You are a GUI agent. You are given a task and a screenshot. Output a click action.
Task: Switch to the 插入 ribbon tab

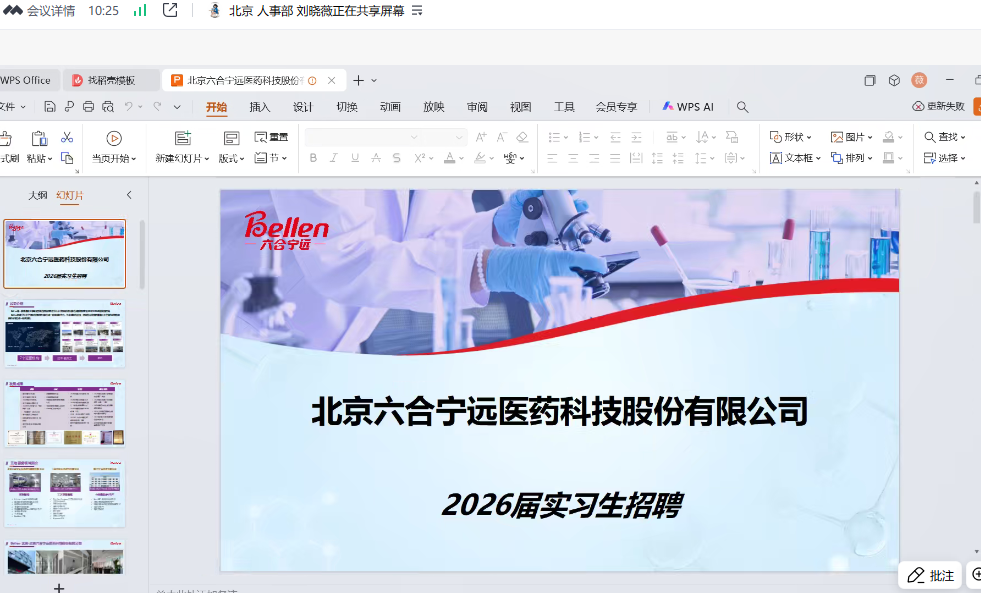pyautogui.click(x=260, y=107)
